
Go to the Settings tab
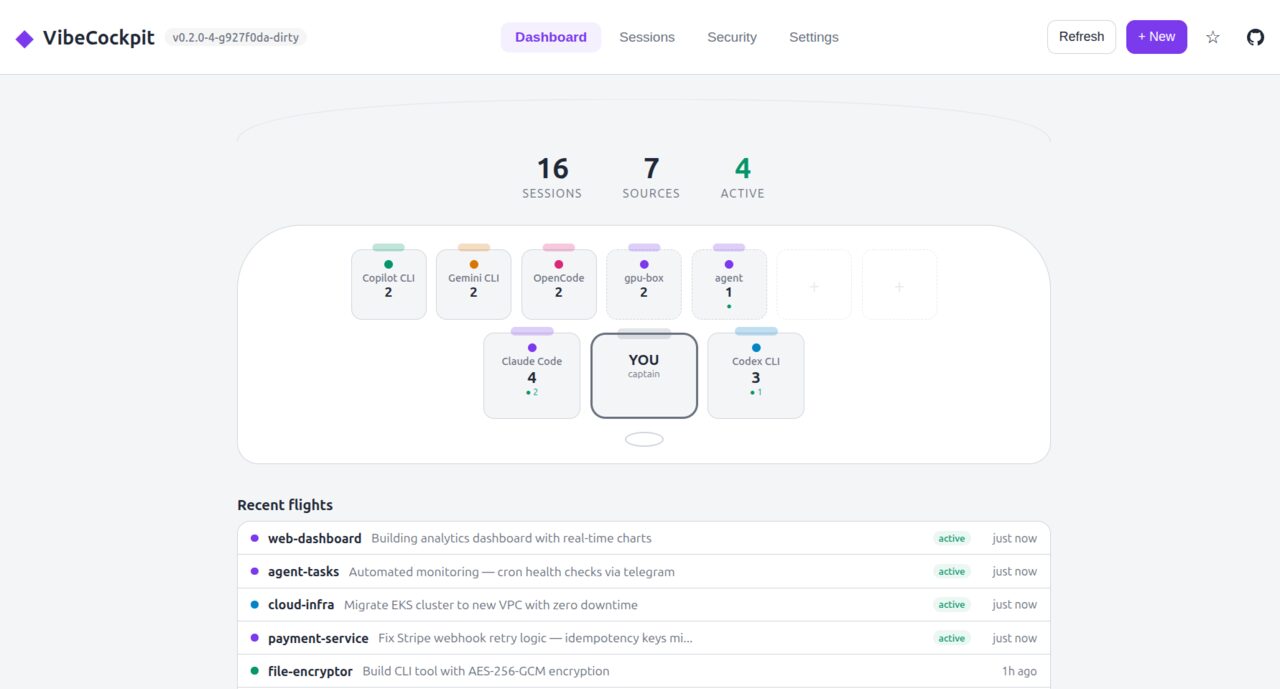click(814, 37)
